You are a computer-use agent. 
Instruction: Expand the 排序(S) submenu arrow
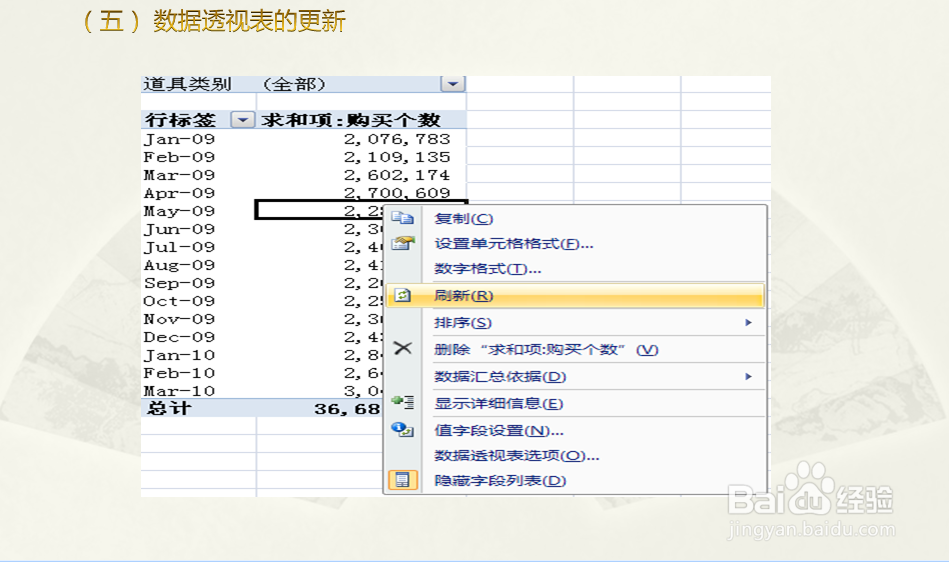(x=749, y=322)
